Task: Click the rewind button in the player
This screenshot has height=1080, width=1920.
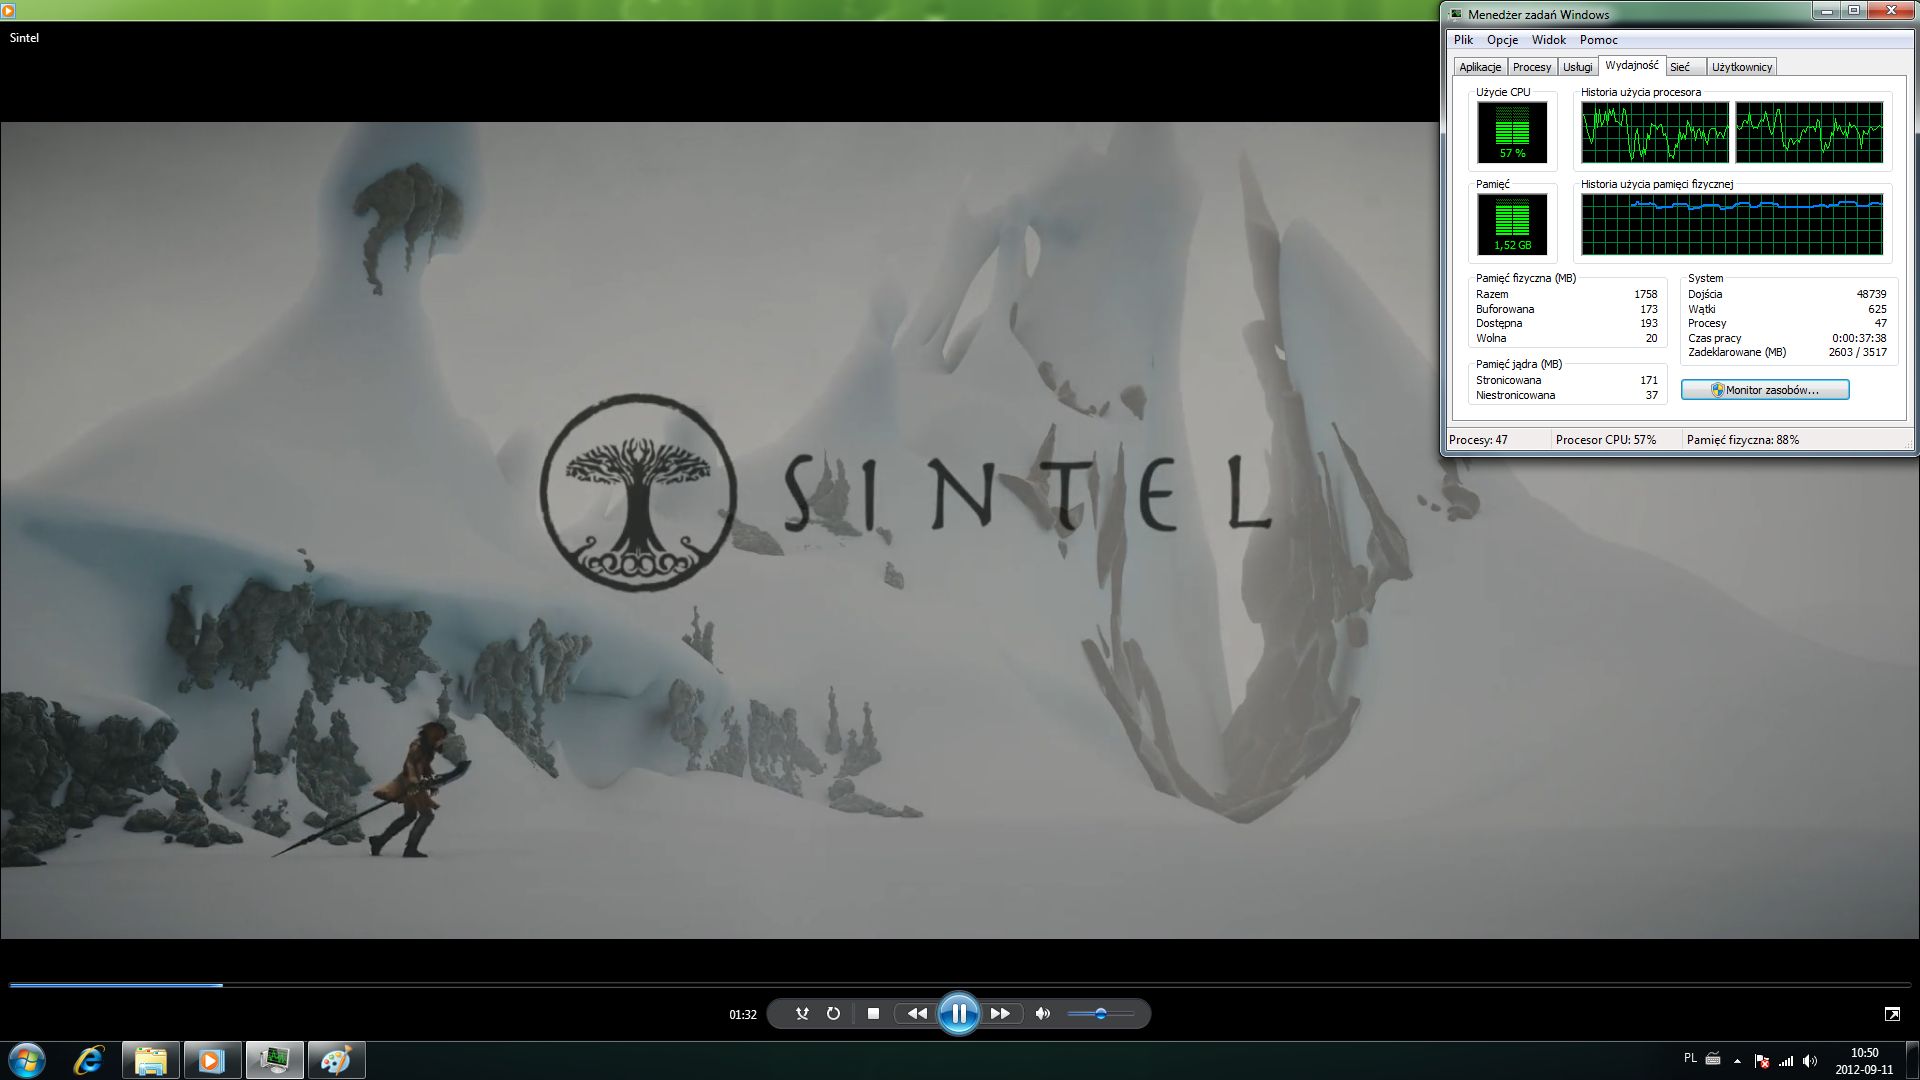Action: [916, 1014]
